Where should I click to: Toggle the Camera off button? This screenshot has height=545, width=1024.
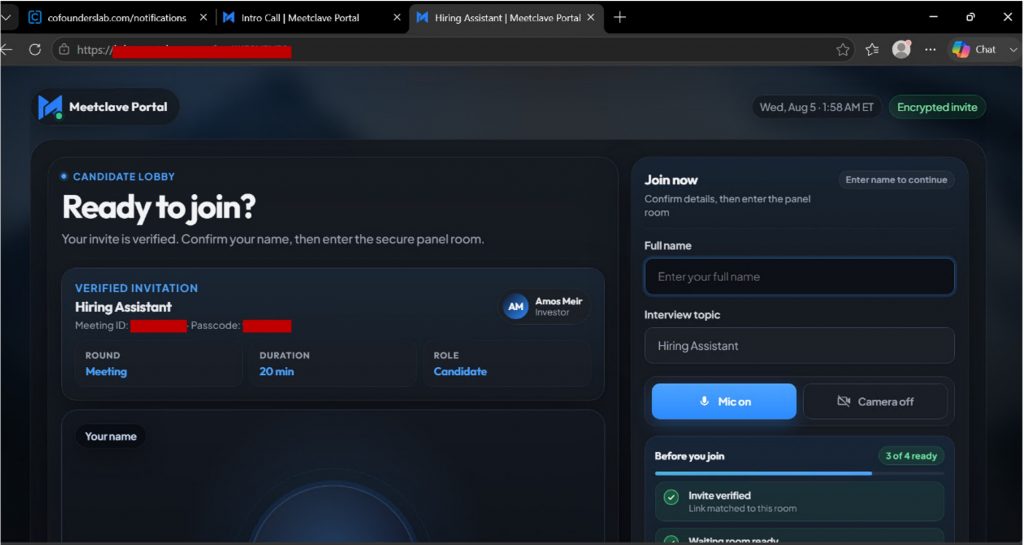click(x=875, y=401)
